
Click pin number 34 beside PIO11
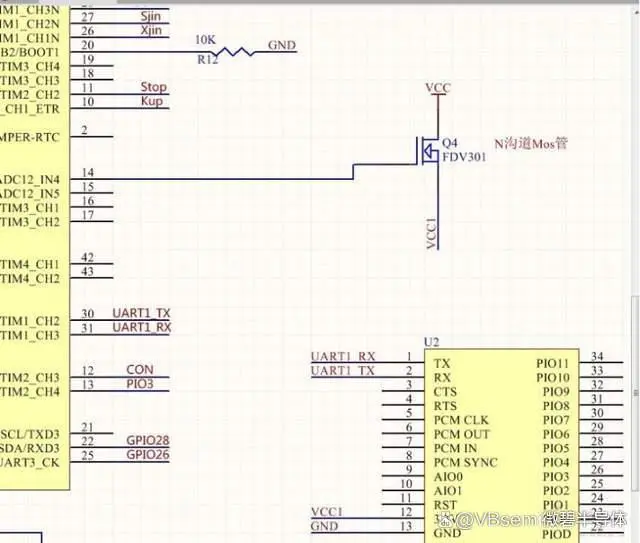click(x=597, y=357)
